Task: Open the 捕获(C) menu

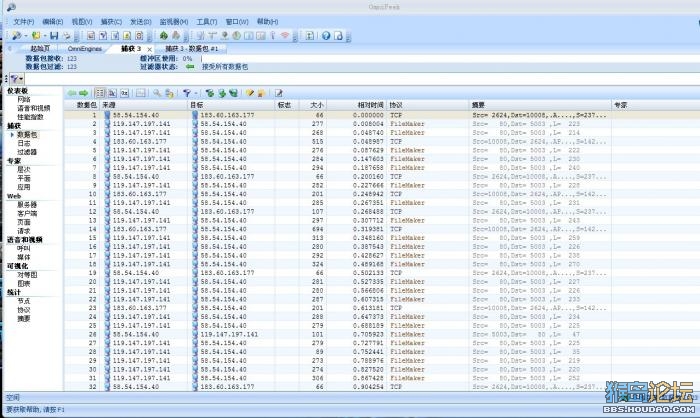Action: [x=111, y=21]
